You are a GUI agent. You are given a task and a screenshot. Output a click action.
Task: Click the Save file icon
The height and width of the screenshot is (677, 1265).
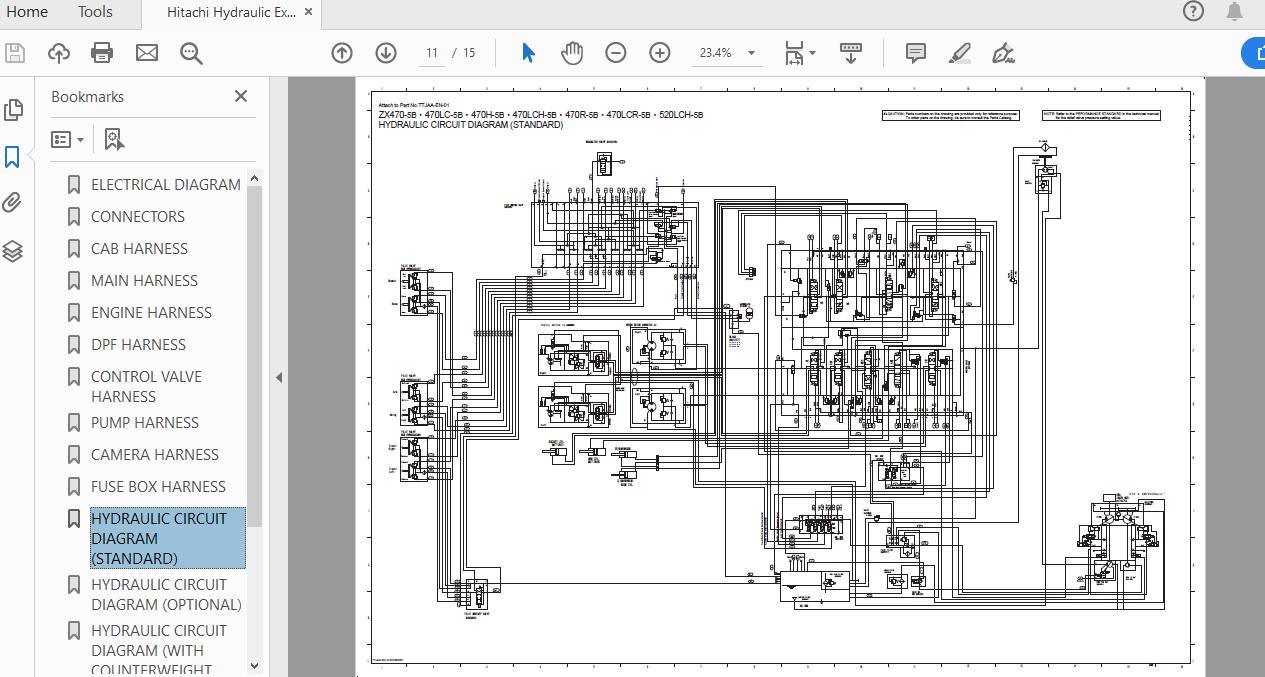click(x=15, y=53)
